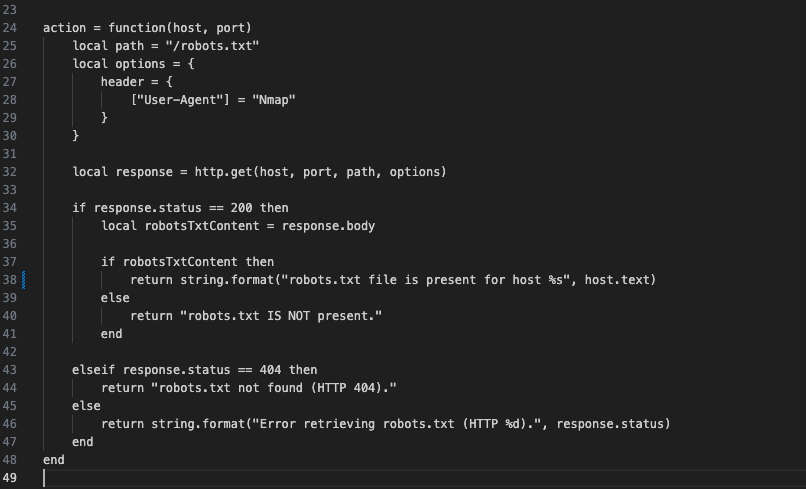This screenshot has width=806, height=489.
Task: Click line number 24 in the gutter
Action: pos(10,28)
